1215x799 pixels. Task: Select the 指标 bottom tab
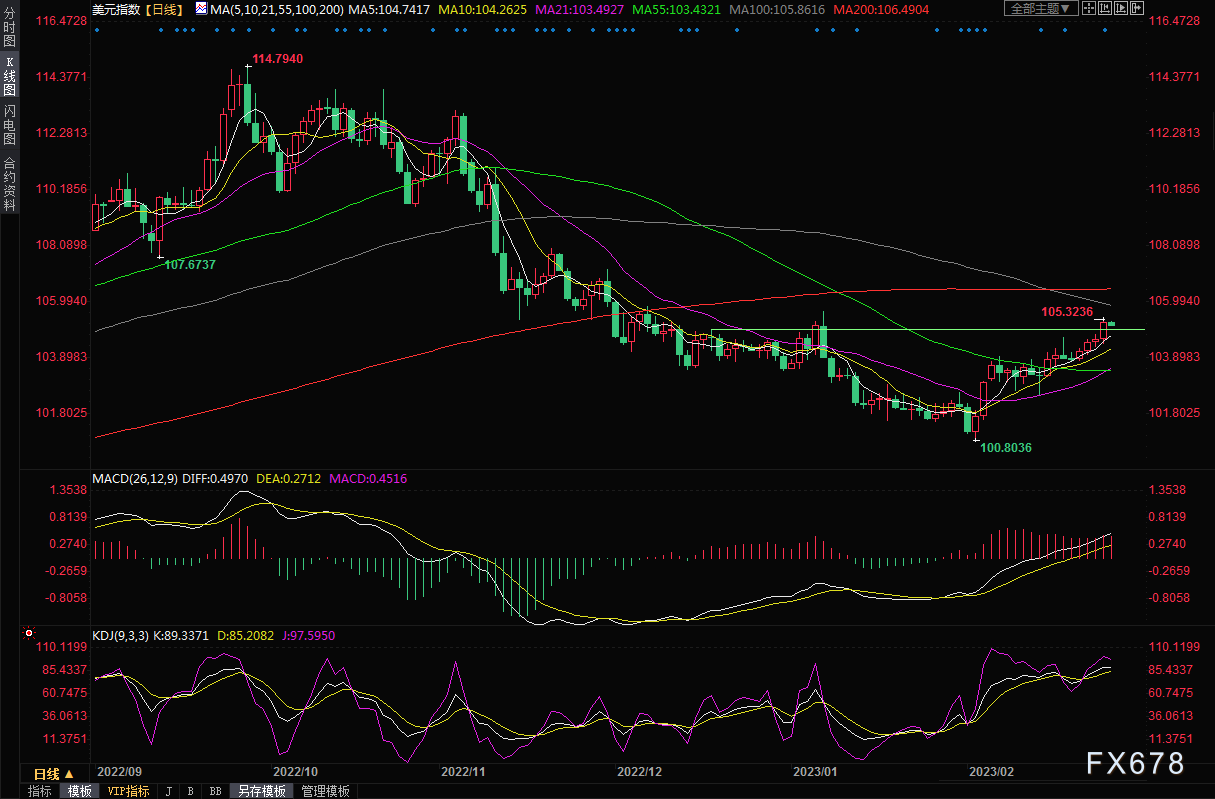click(40, 791)
